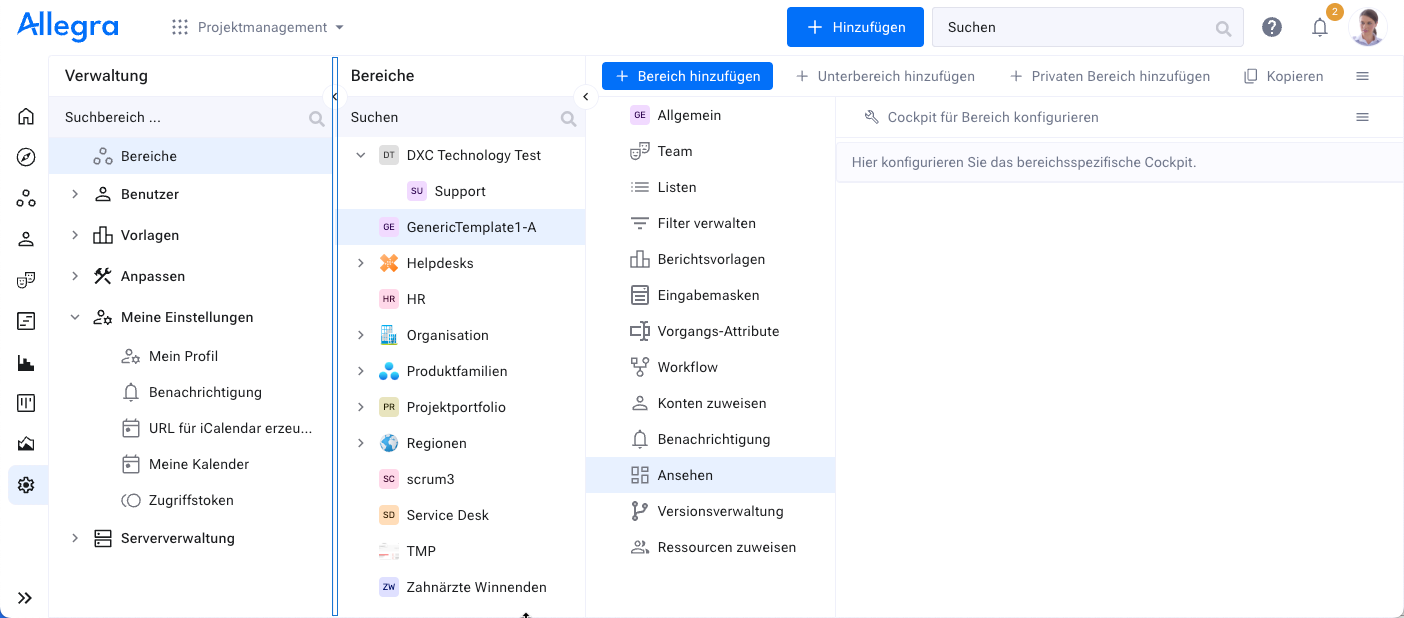Image resolution: width=1404 pixels, height=618 pixels.
Task: Open the notifications bell
Action: (1320, 27)
